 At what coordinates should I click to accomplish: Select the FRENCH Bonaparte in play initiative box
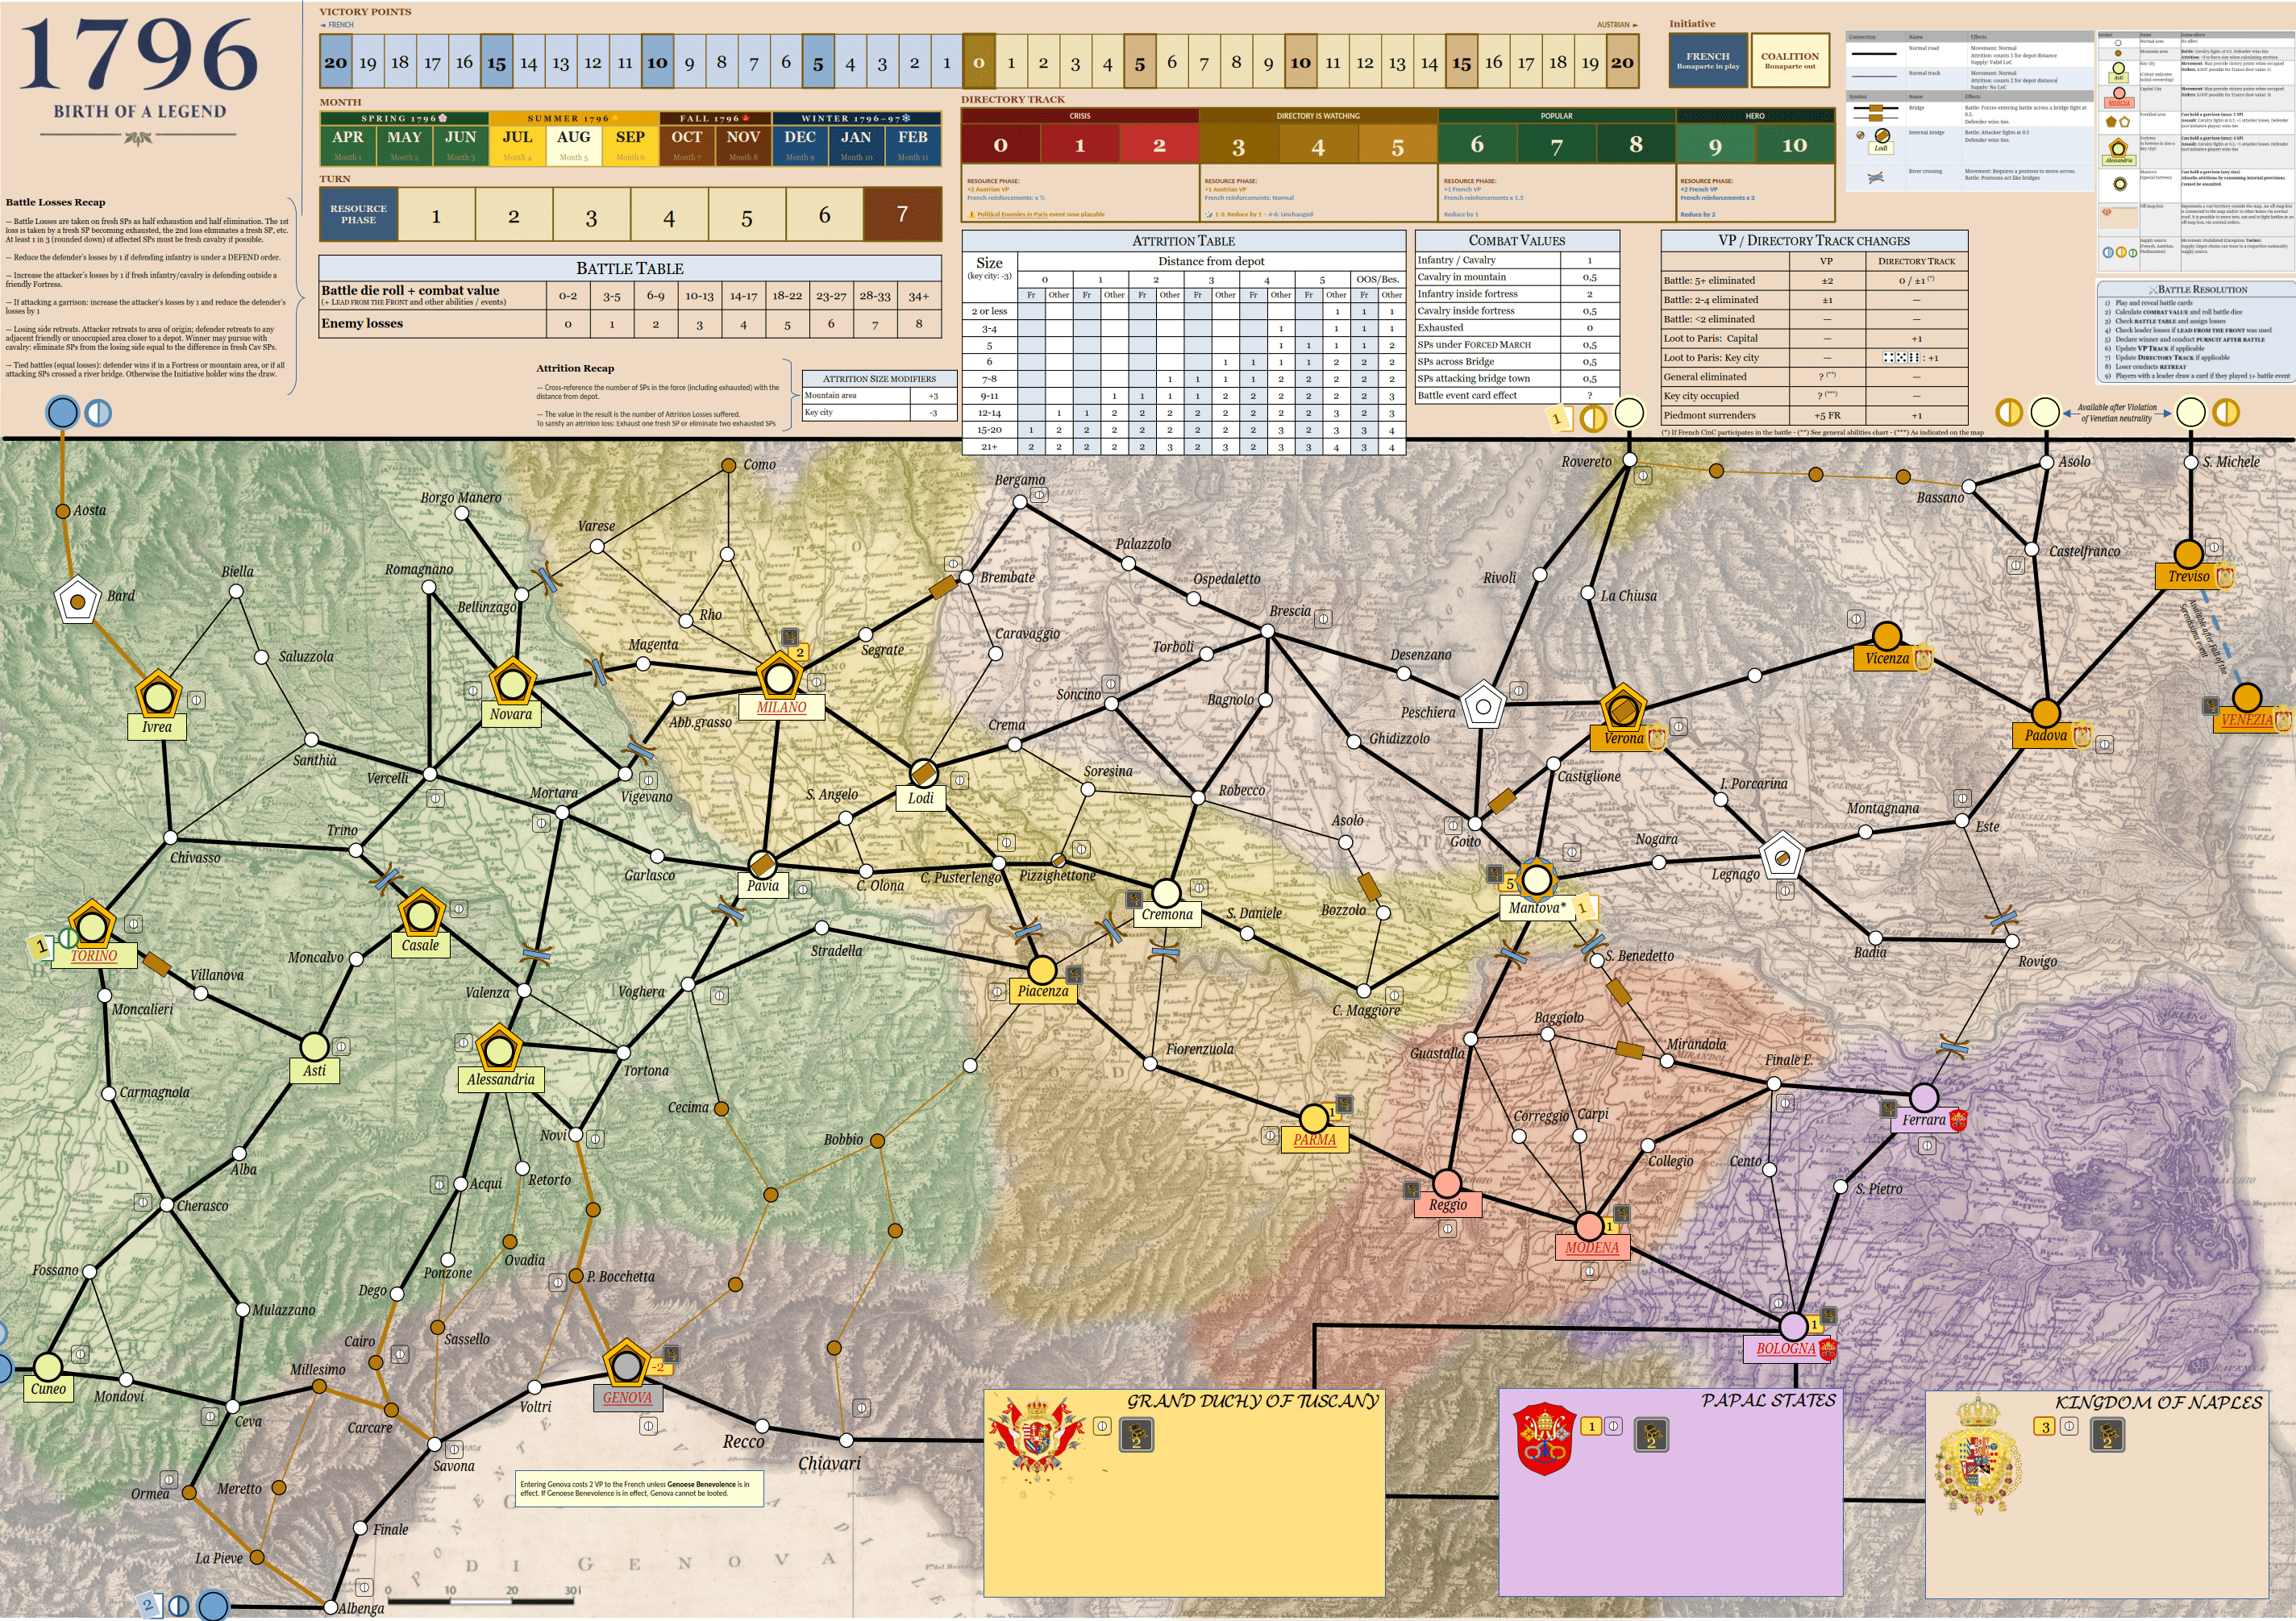(x=1708, y=60)
